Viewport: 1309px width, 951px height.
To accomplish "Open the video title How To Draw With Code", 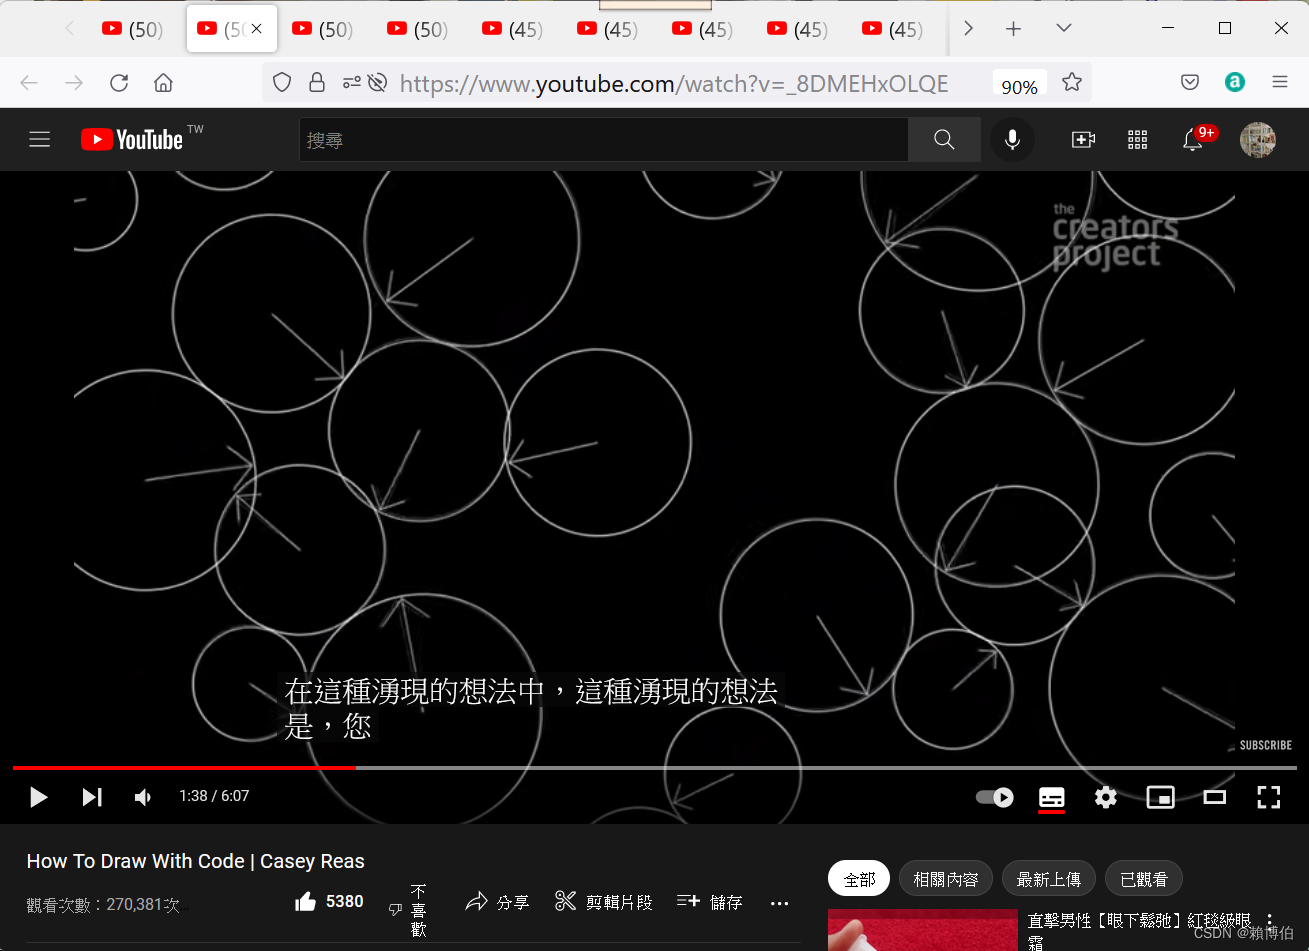I will (195, 861).
